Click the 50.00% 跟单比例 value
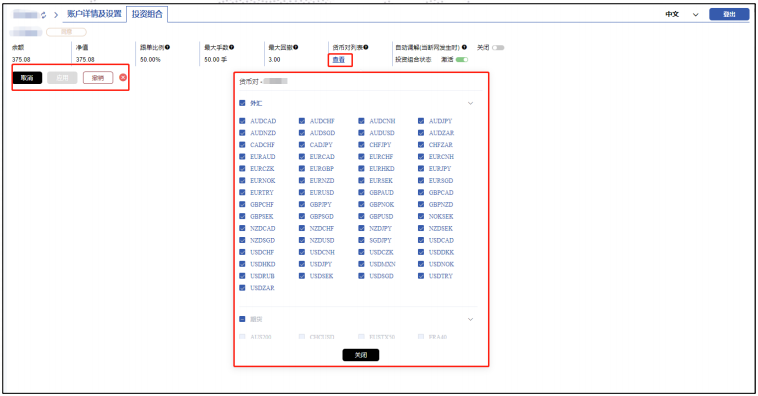The image size is (758, 396). coord(150,59)
